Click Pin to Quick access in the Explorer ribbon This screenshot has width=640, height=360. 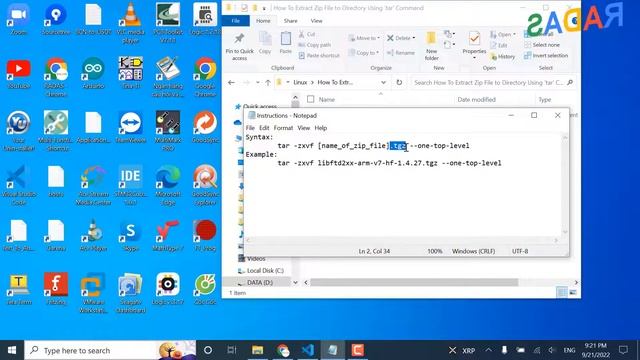[x=240, y=47]
